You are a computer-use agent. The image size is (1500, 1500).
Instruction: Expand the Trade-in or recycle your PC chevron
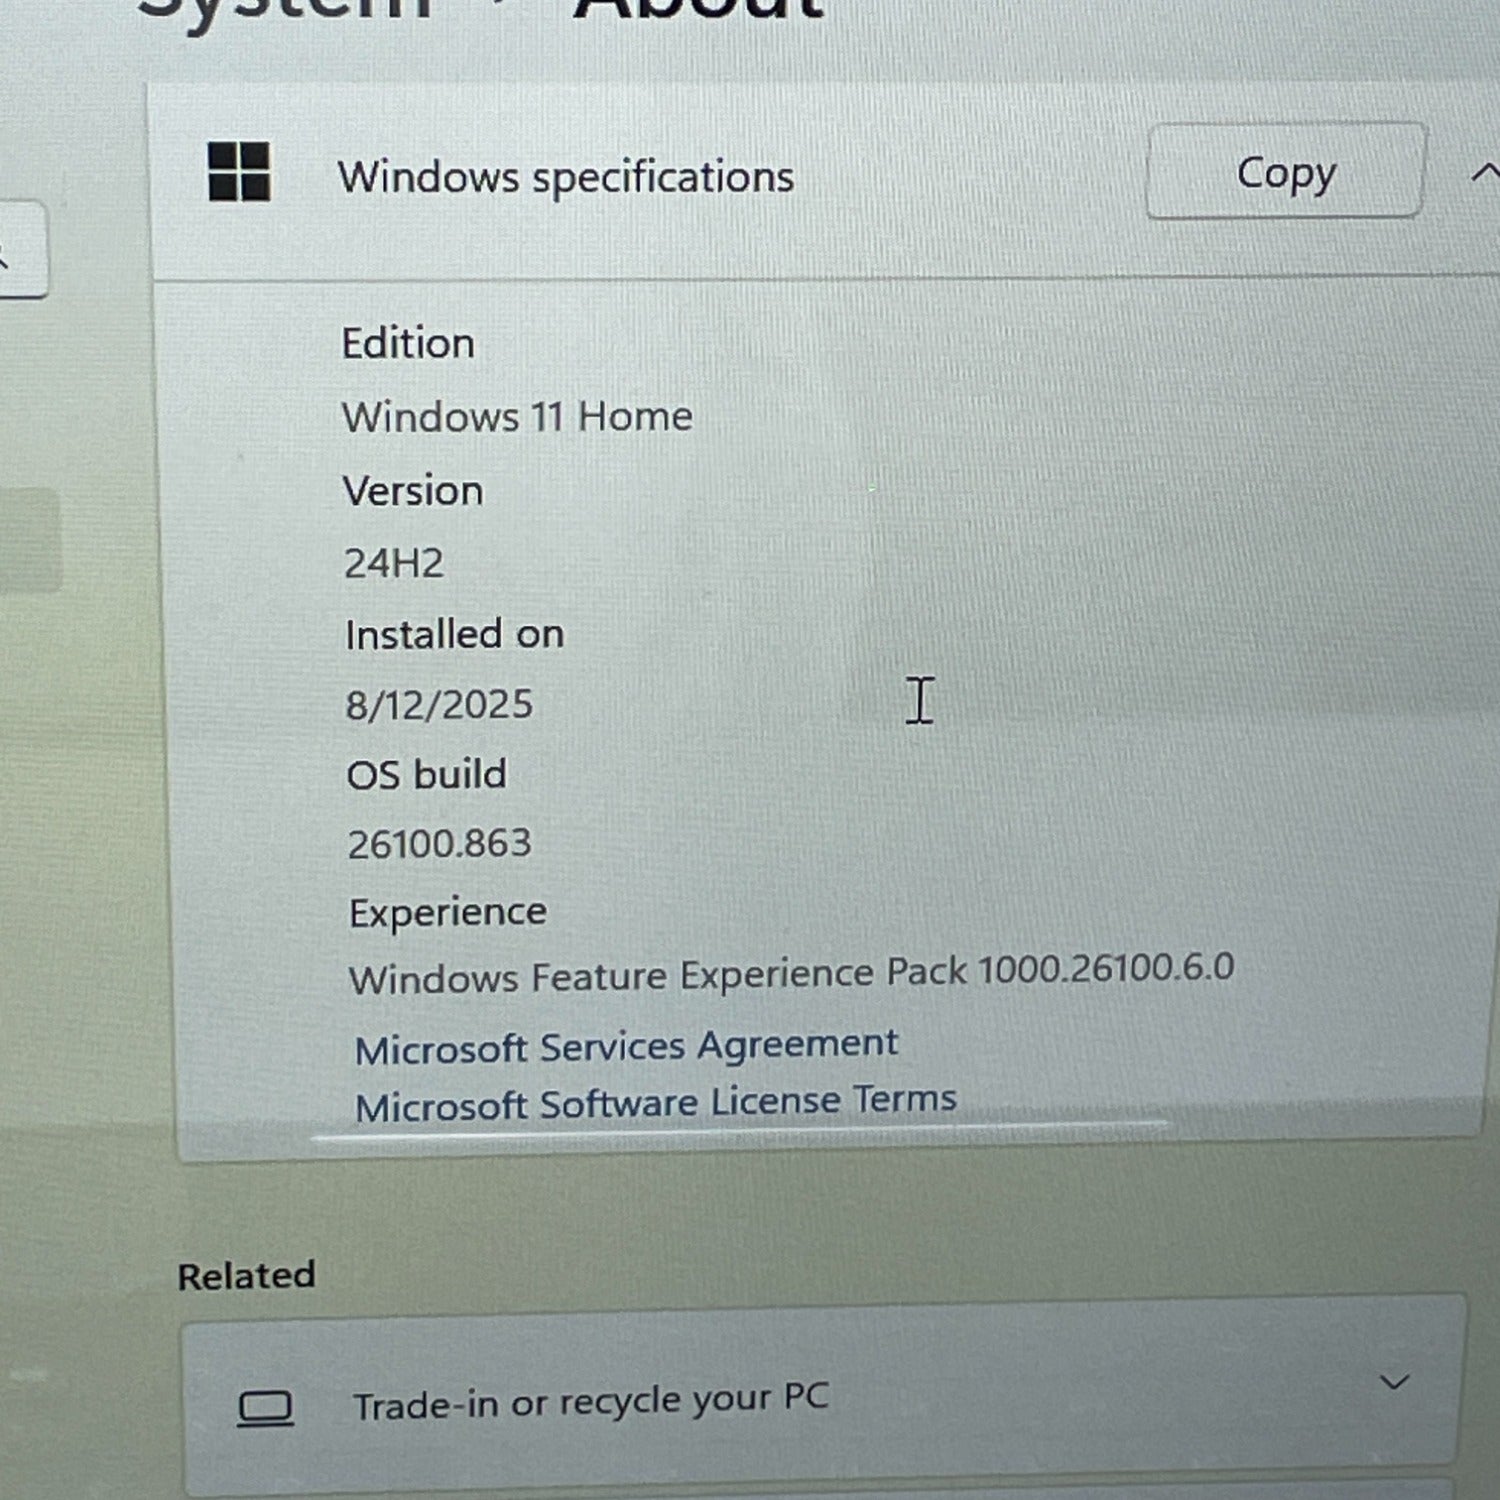click(1393, 1383)
